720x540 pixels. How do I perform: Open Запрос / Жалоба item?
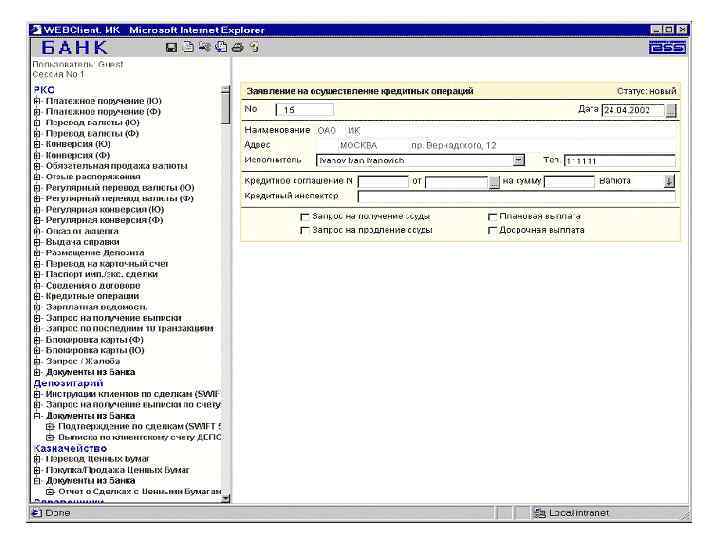tap(83, 361)
